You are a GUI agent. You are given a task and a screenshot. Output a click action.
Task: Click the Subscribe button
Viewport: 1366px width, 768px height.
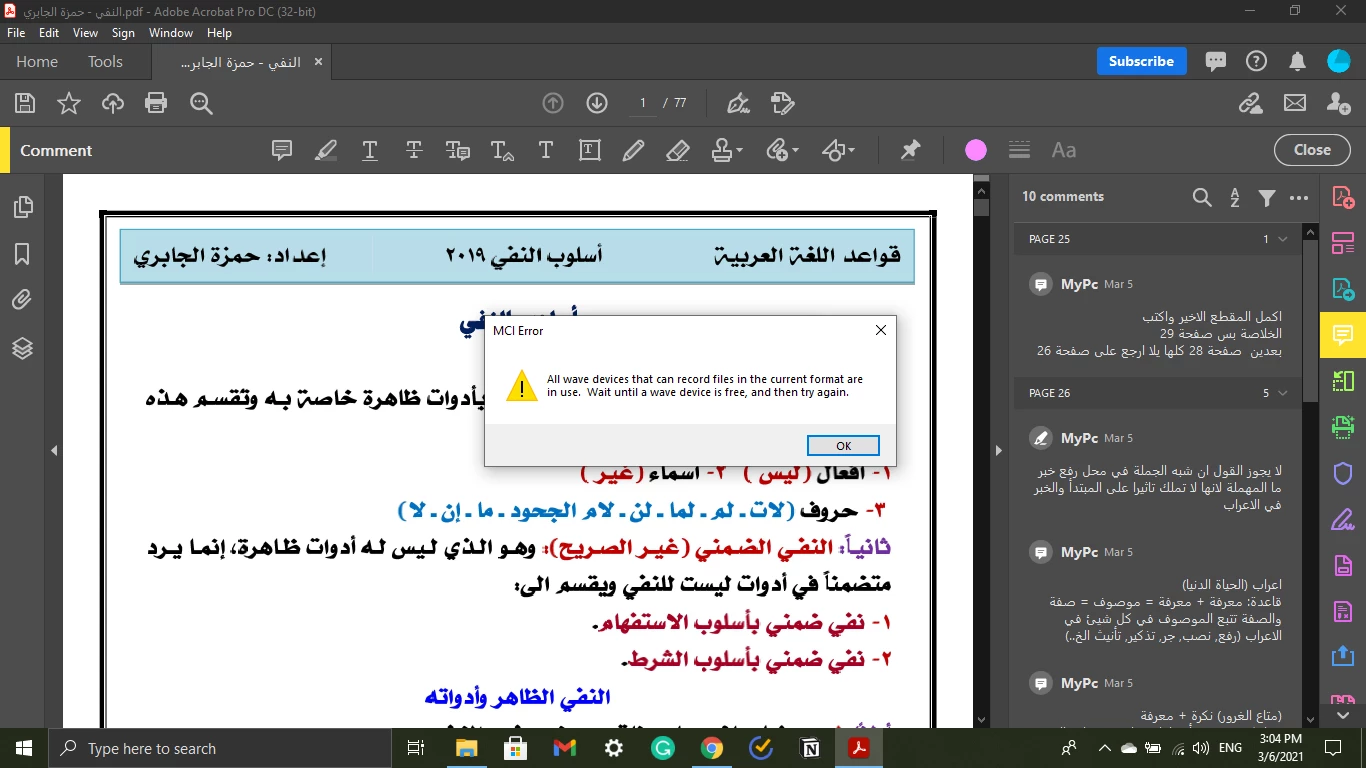pos(1141,61)
